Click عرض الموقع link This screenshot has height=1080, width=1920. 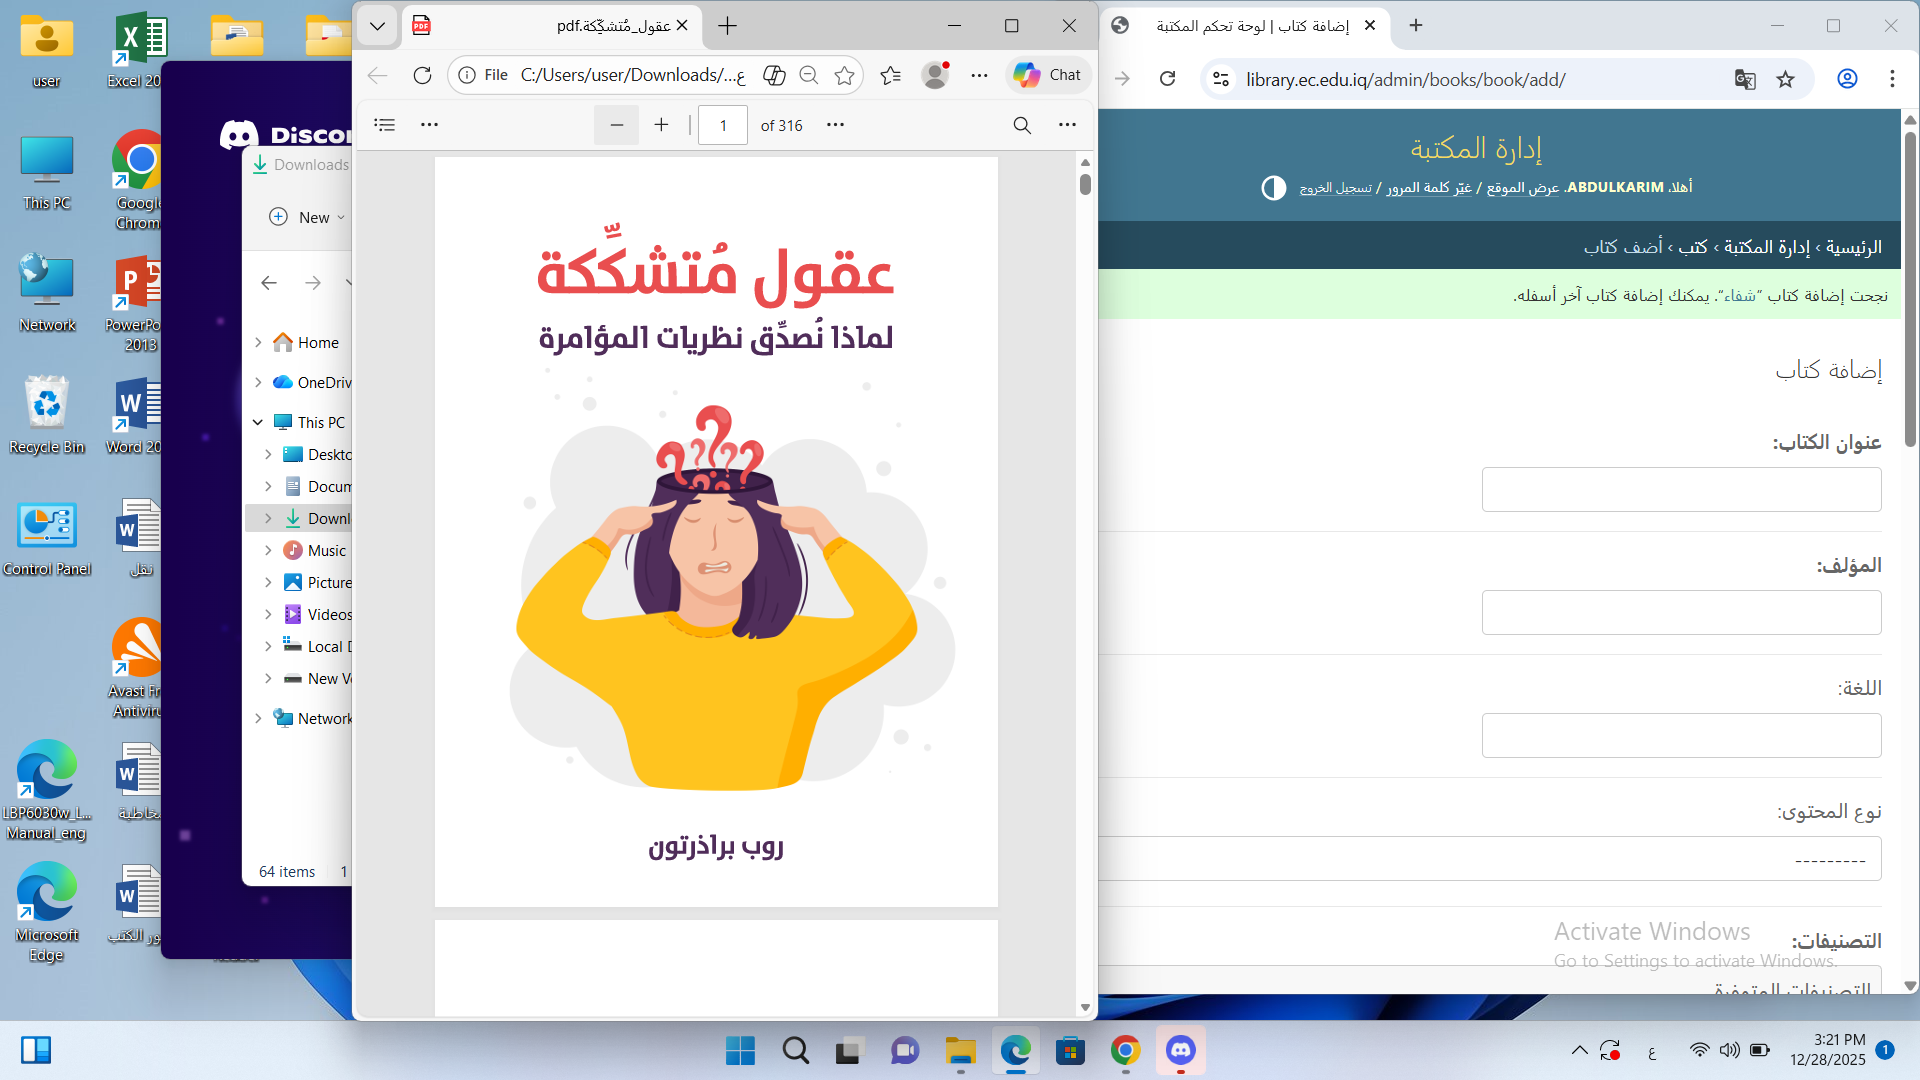coord(1522,188)
